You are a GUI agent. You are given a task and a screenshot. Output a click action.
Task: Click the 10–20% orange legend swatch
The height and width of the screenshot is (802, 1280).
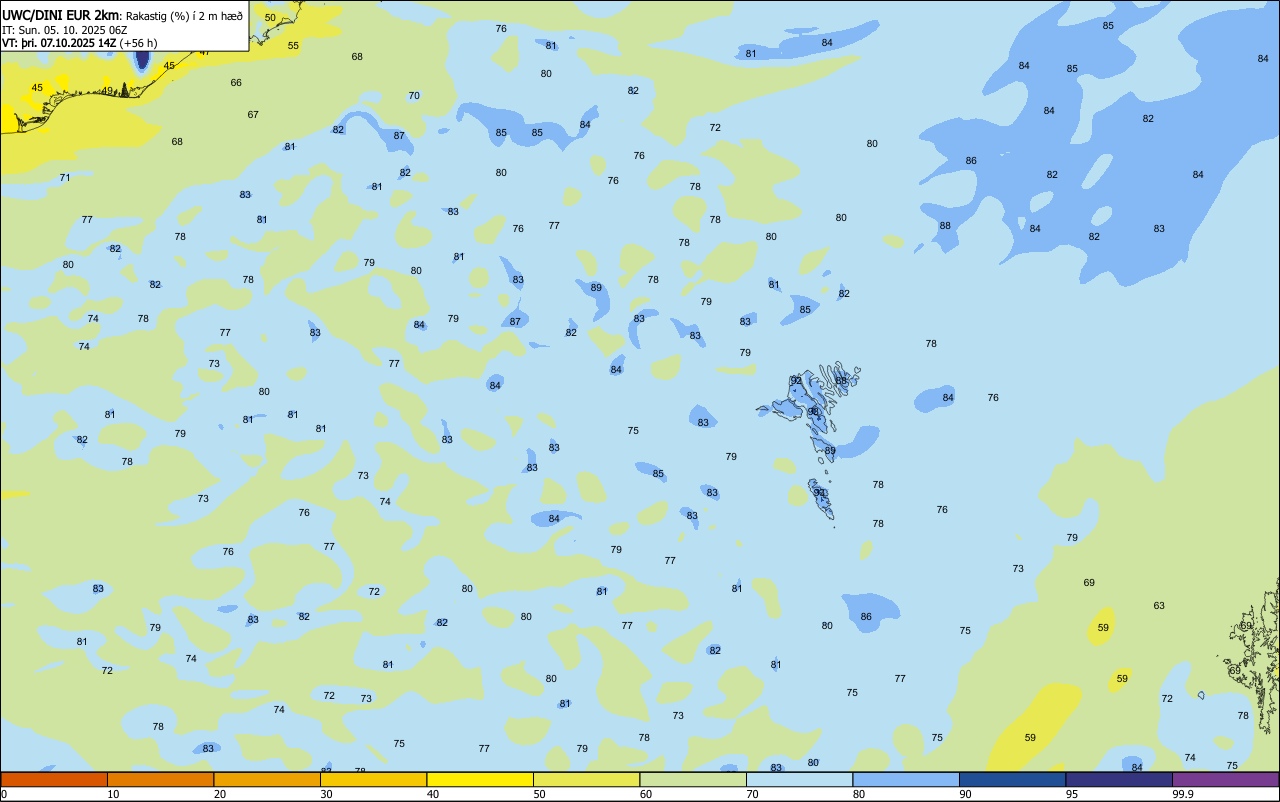(160, 779)
